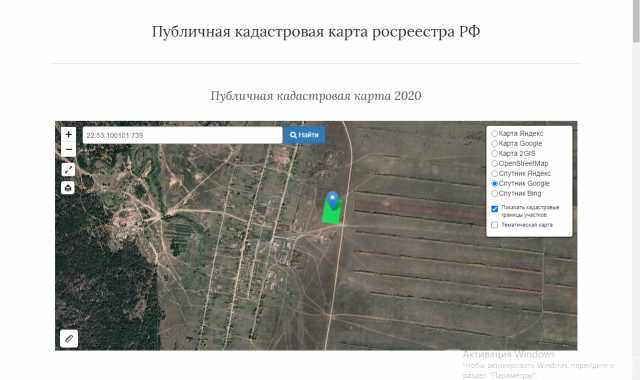This screenshot has width=640, height=380.
Task: Activate the ruler measurement tool
Action: tap(69, 338)
